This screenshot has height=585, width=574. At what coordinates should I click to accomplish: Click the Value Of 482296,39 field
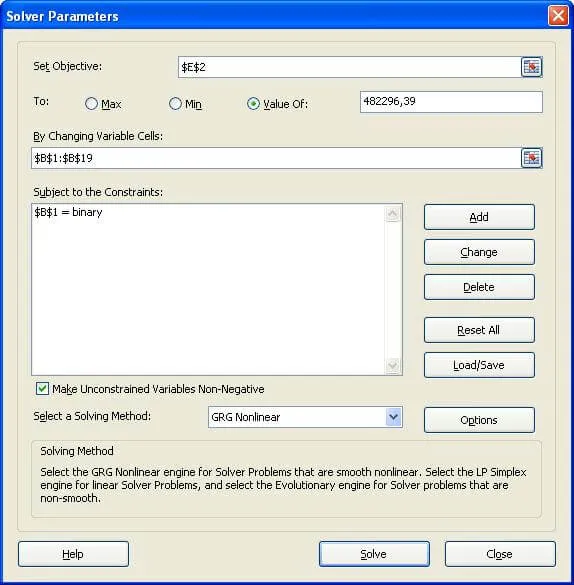(451, 102)
